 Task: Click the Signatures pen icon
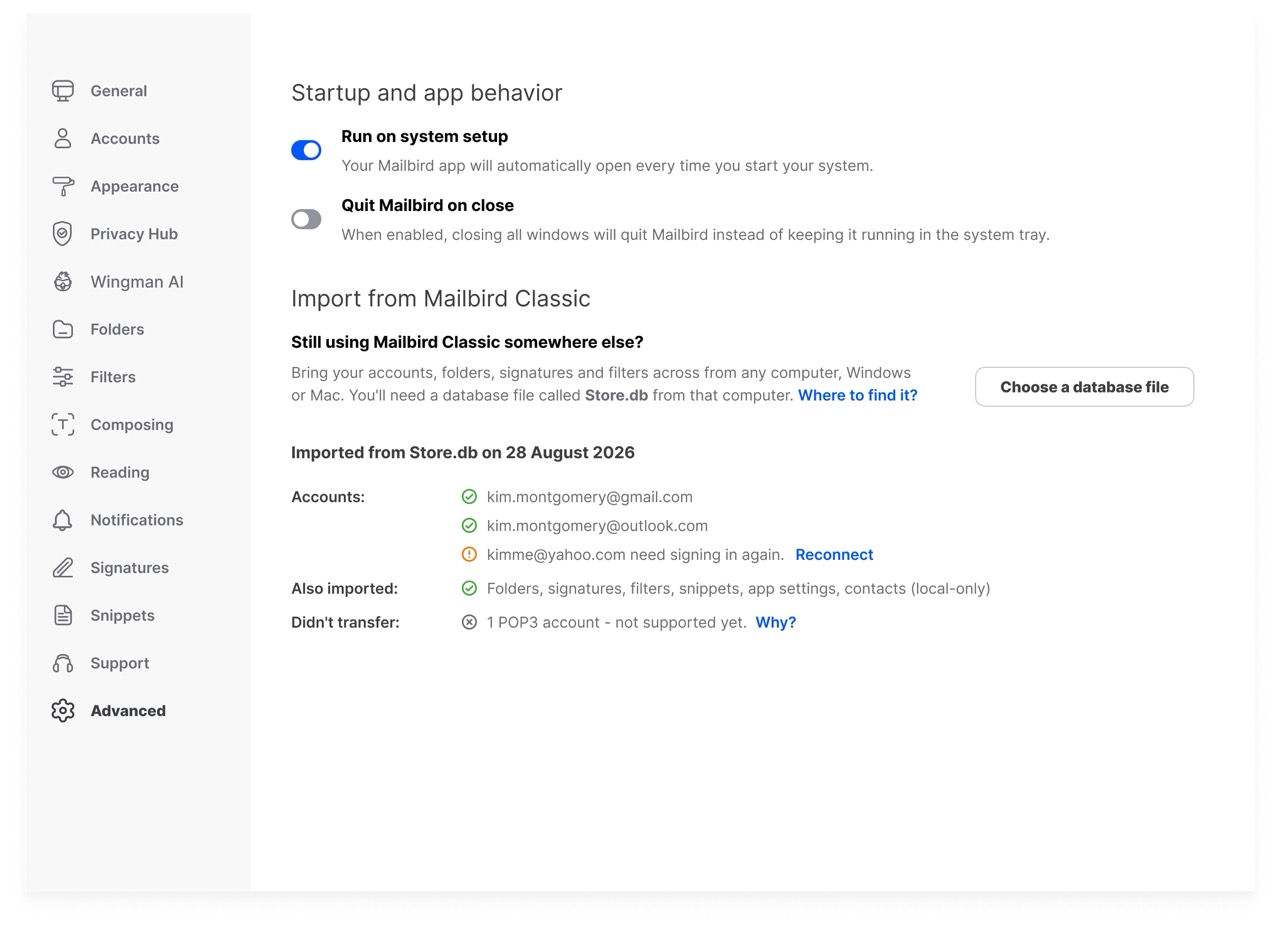[x=63, y=568]
